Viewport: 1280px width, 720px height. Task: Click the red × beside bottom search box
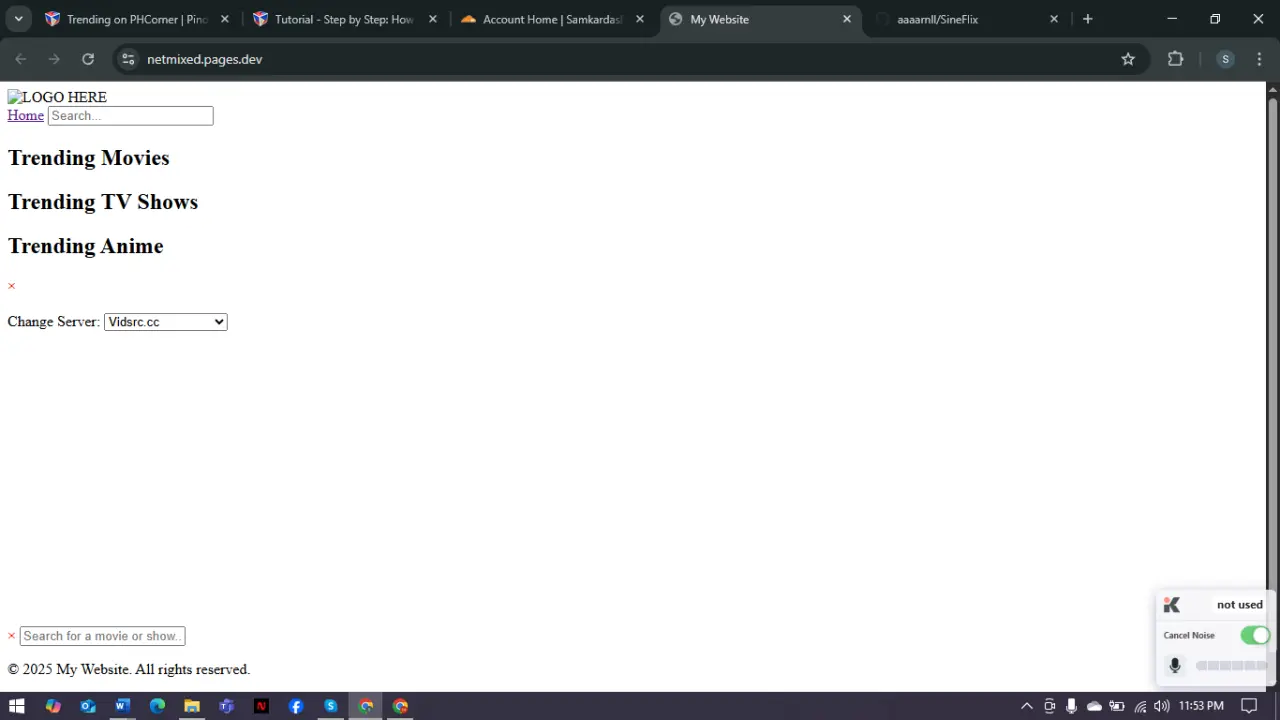(12, 636)
